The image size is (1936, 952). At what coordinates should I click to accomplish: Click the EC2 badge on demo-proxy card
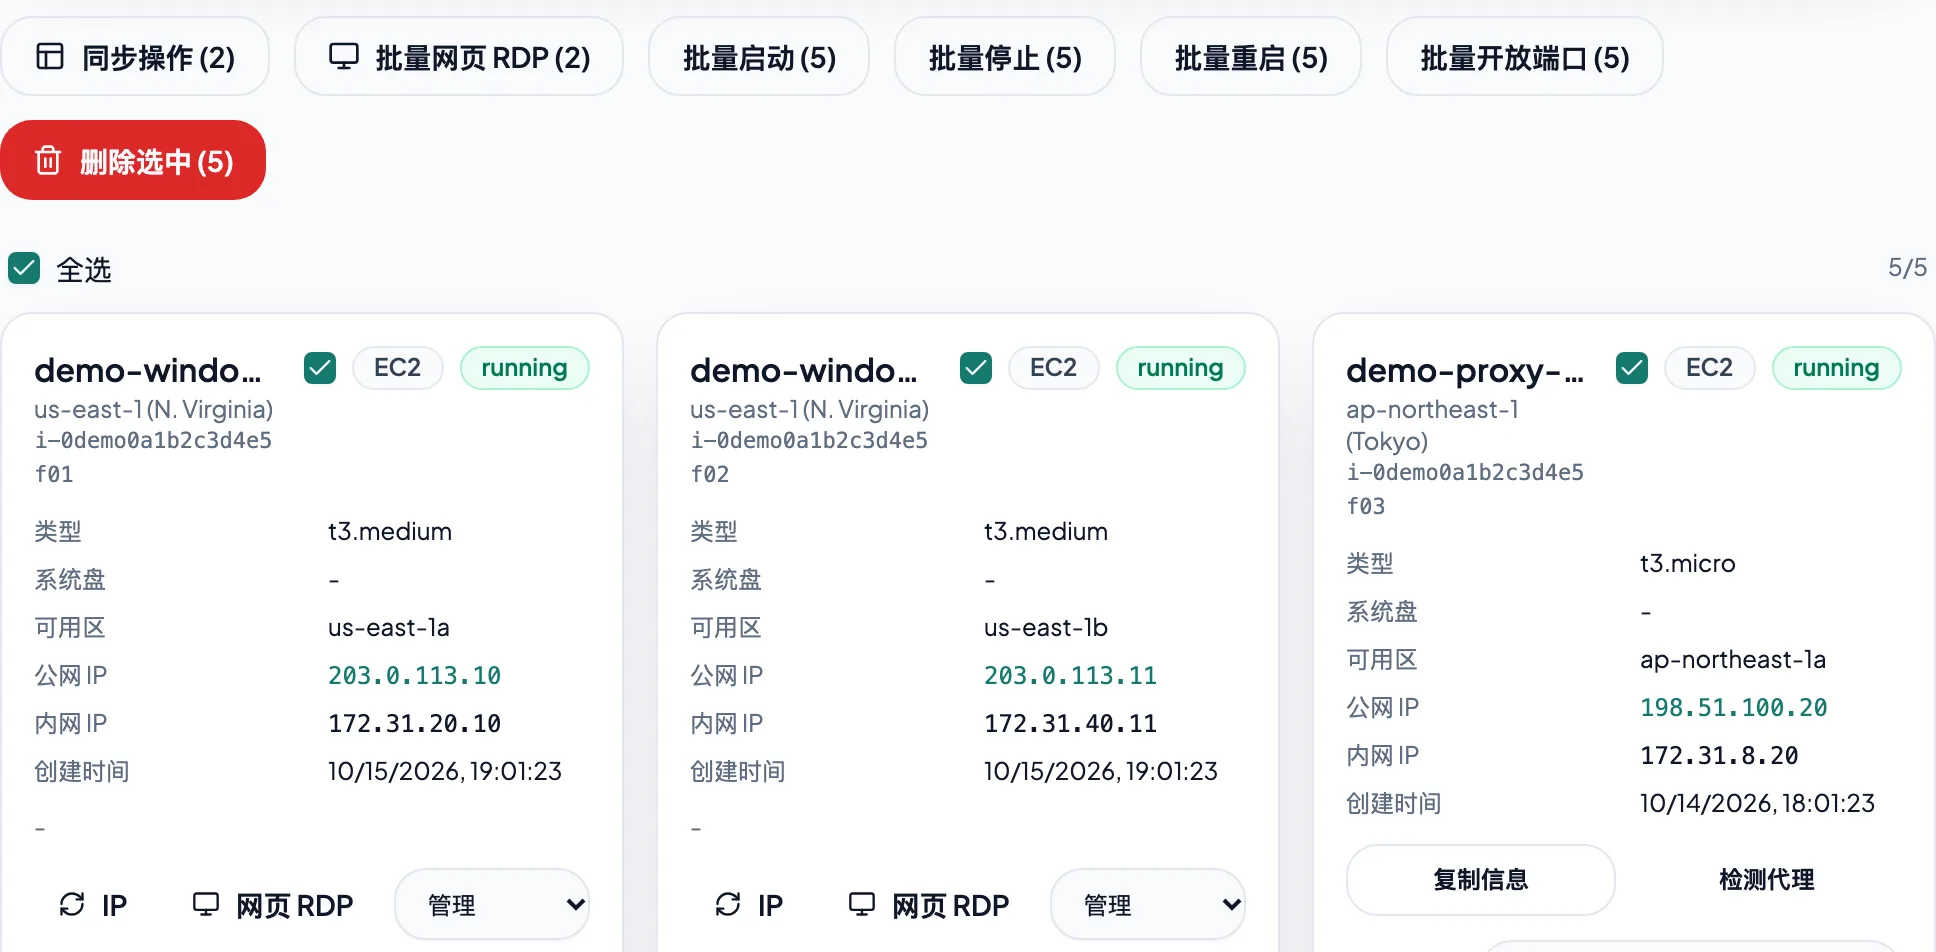pos(1709,368)
